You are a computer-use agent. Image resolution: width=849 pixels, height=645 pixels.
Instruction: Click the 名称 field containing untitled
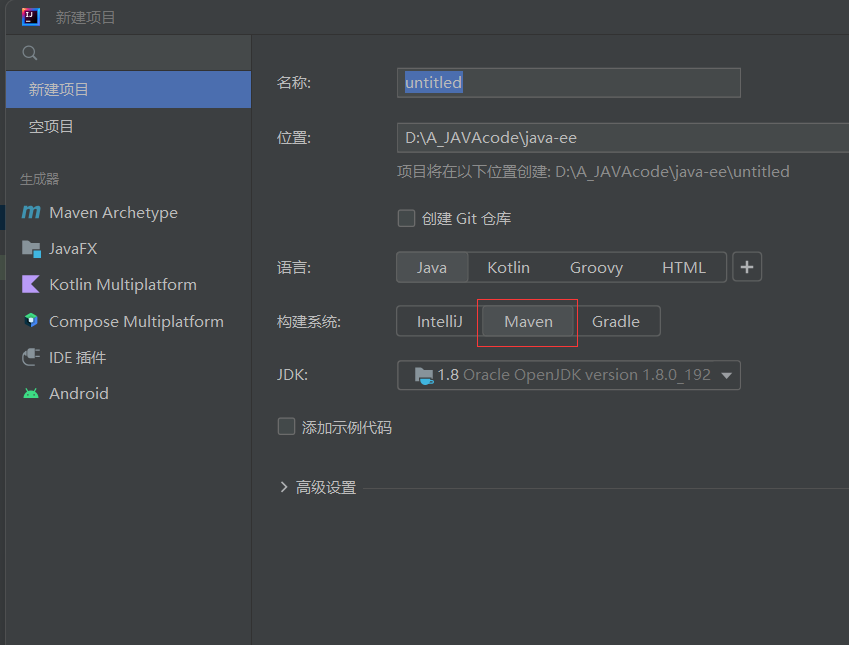[568, 83]
